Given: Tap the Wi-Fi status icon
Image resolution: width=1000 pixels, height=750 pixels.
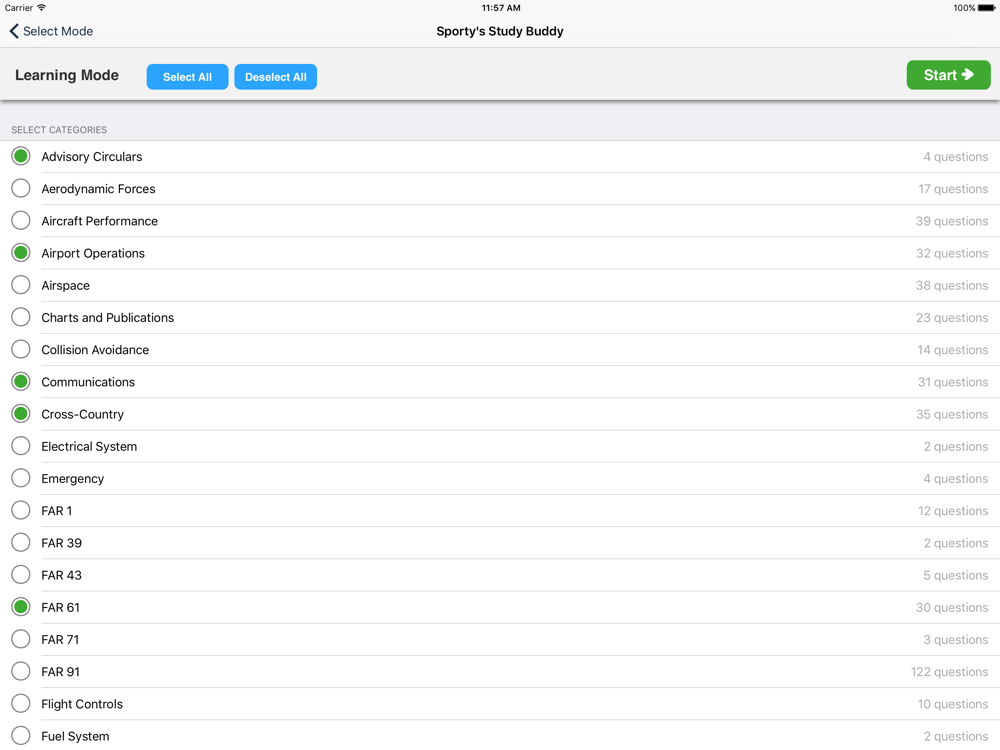Looking at the screenshot, I should point(41,8).
